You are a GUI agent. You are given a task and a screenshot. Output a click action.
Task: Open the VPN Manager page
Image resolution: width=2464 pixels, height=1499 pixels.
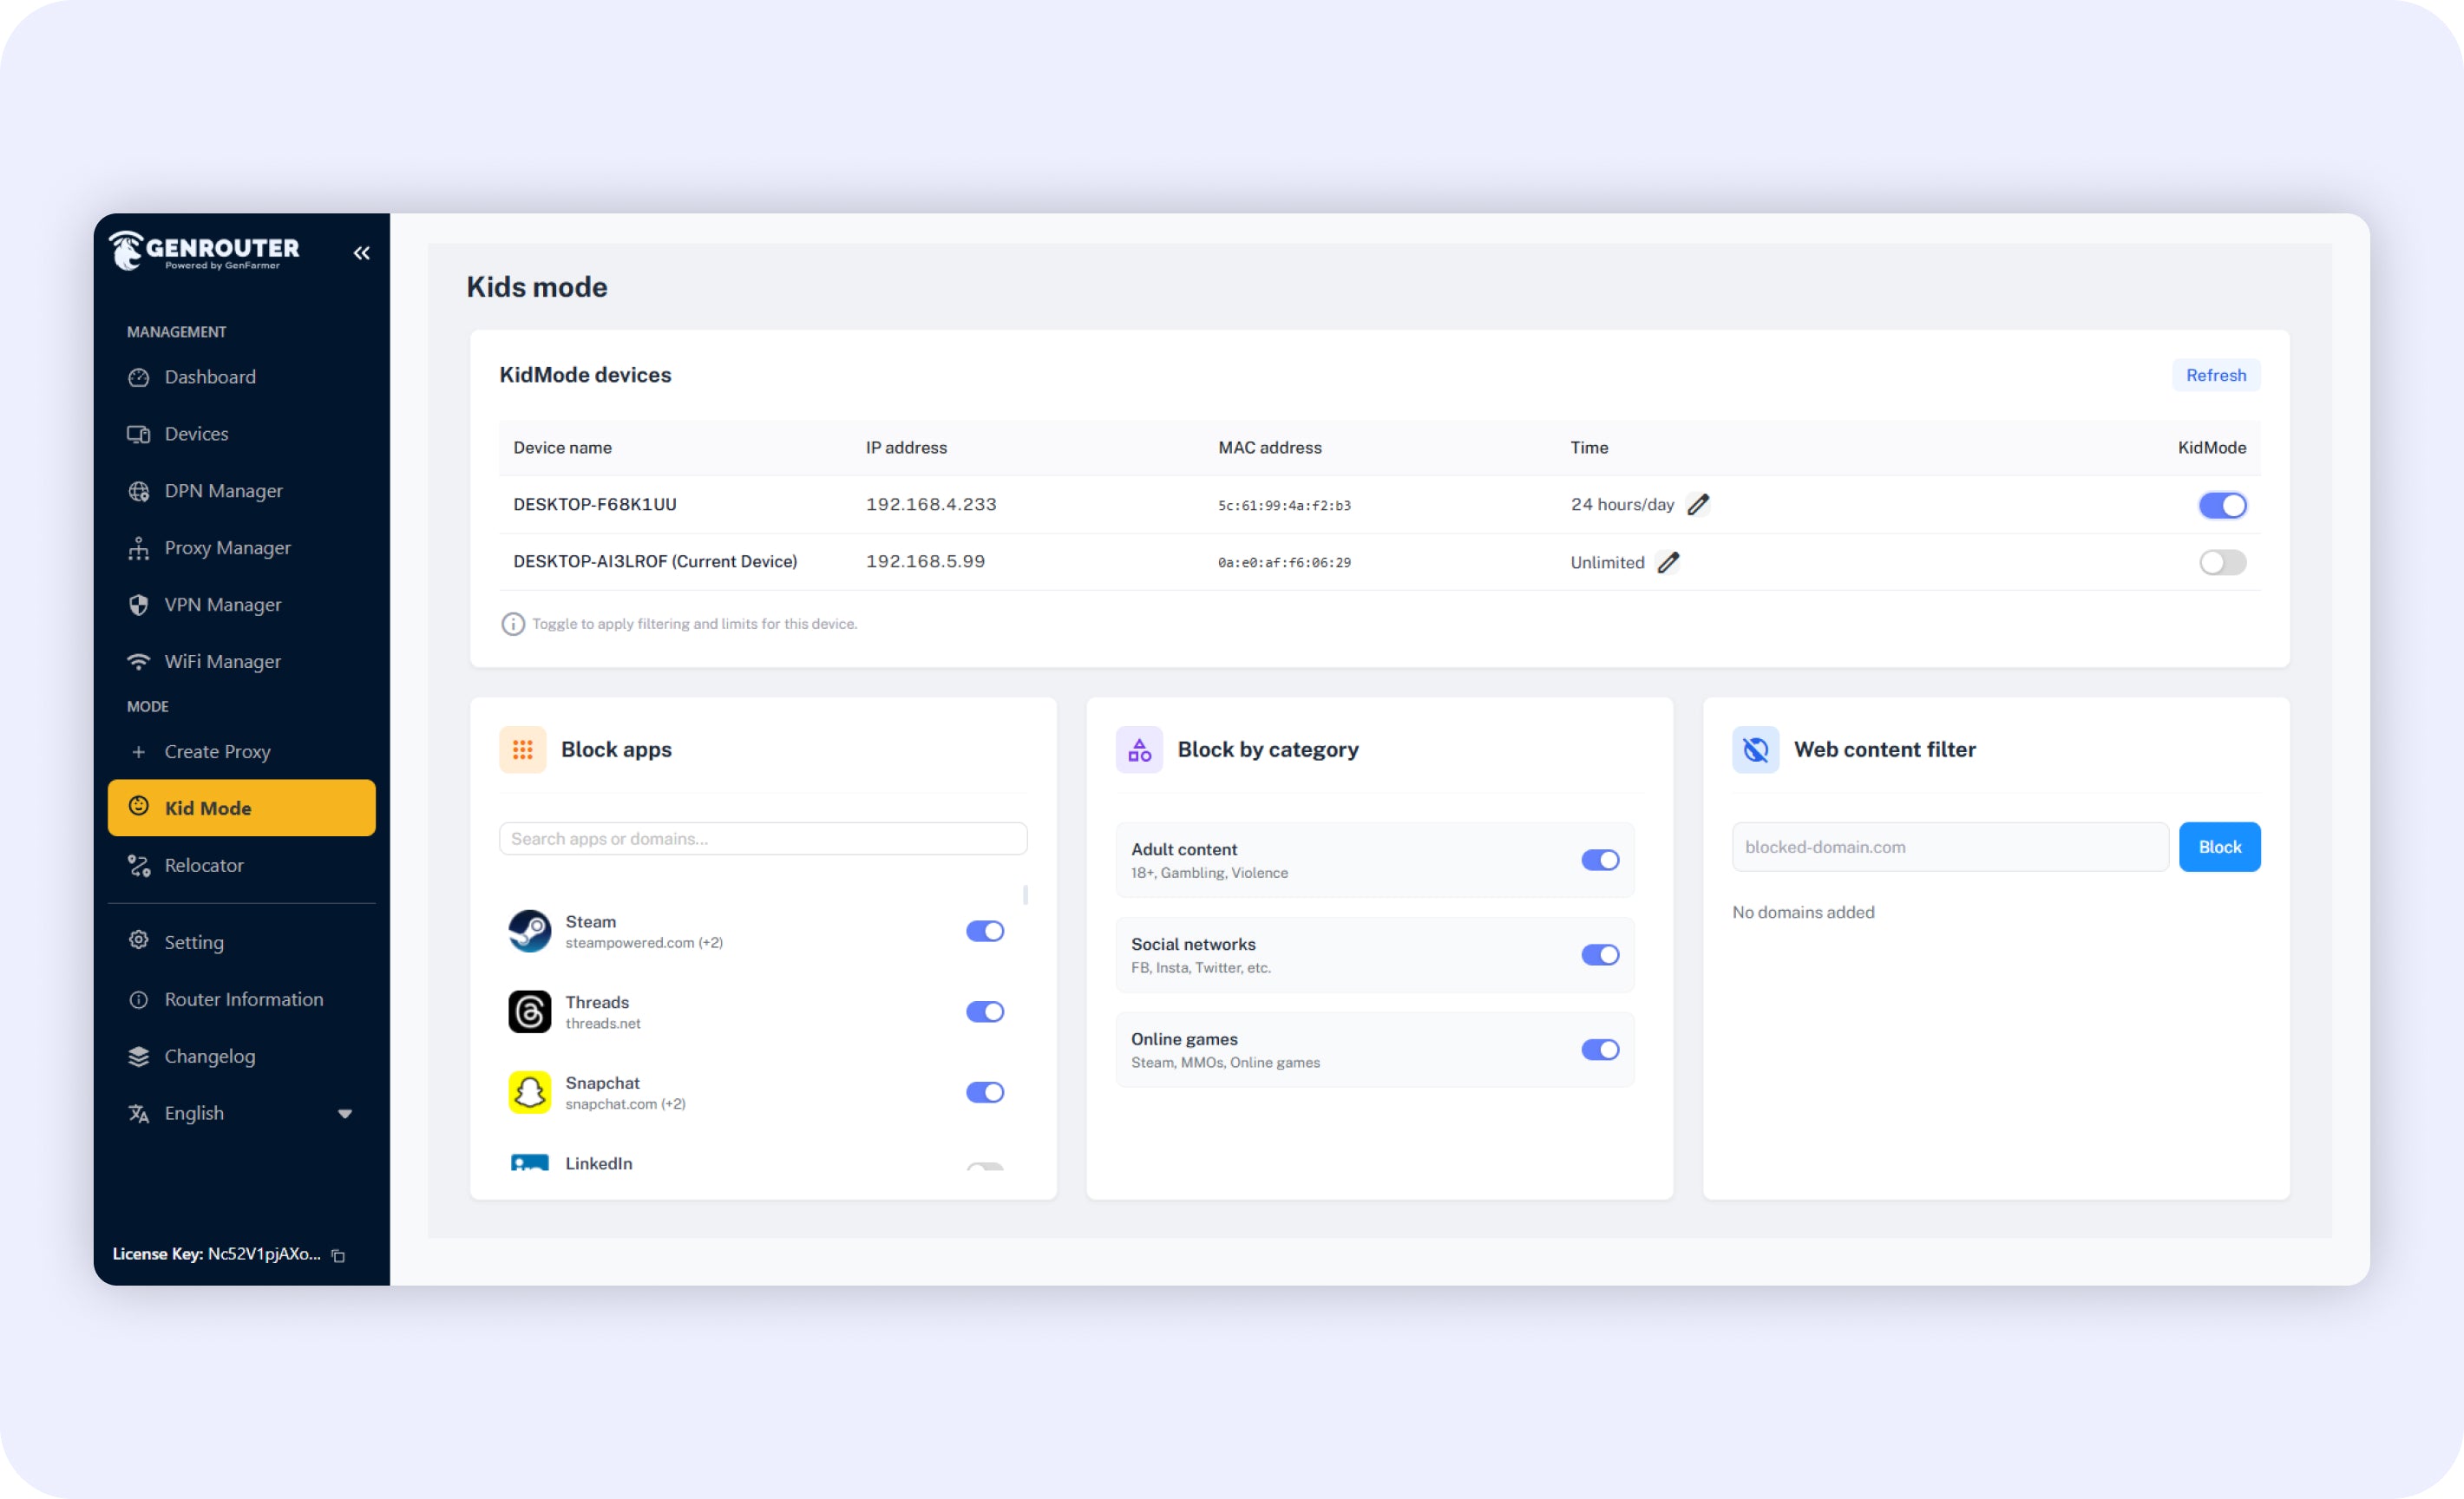(222, 605)
